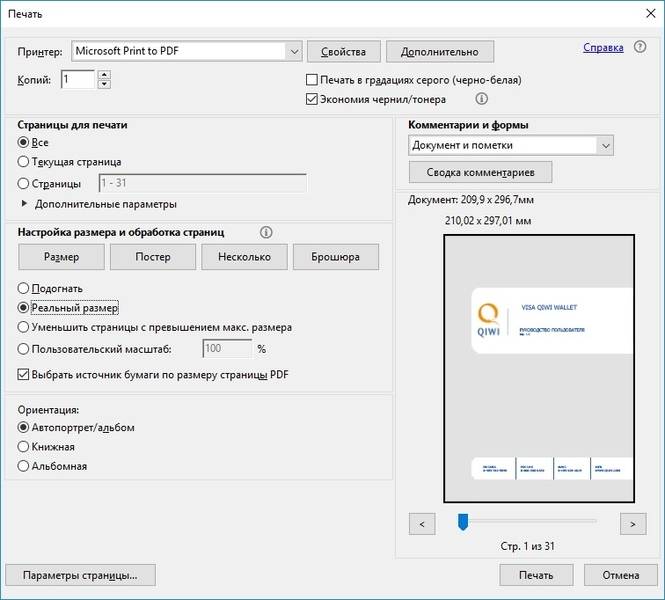Decrease copies with the down stepper arrow
The image size is (665, 600).
tap(104, 84)
